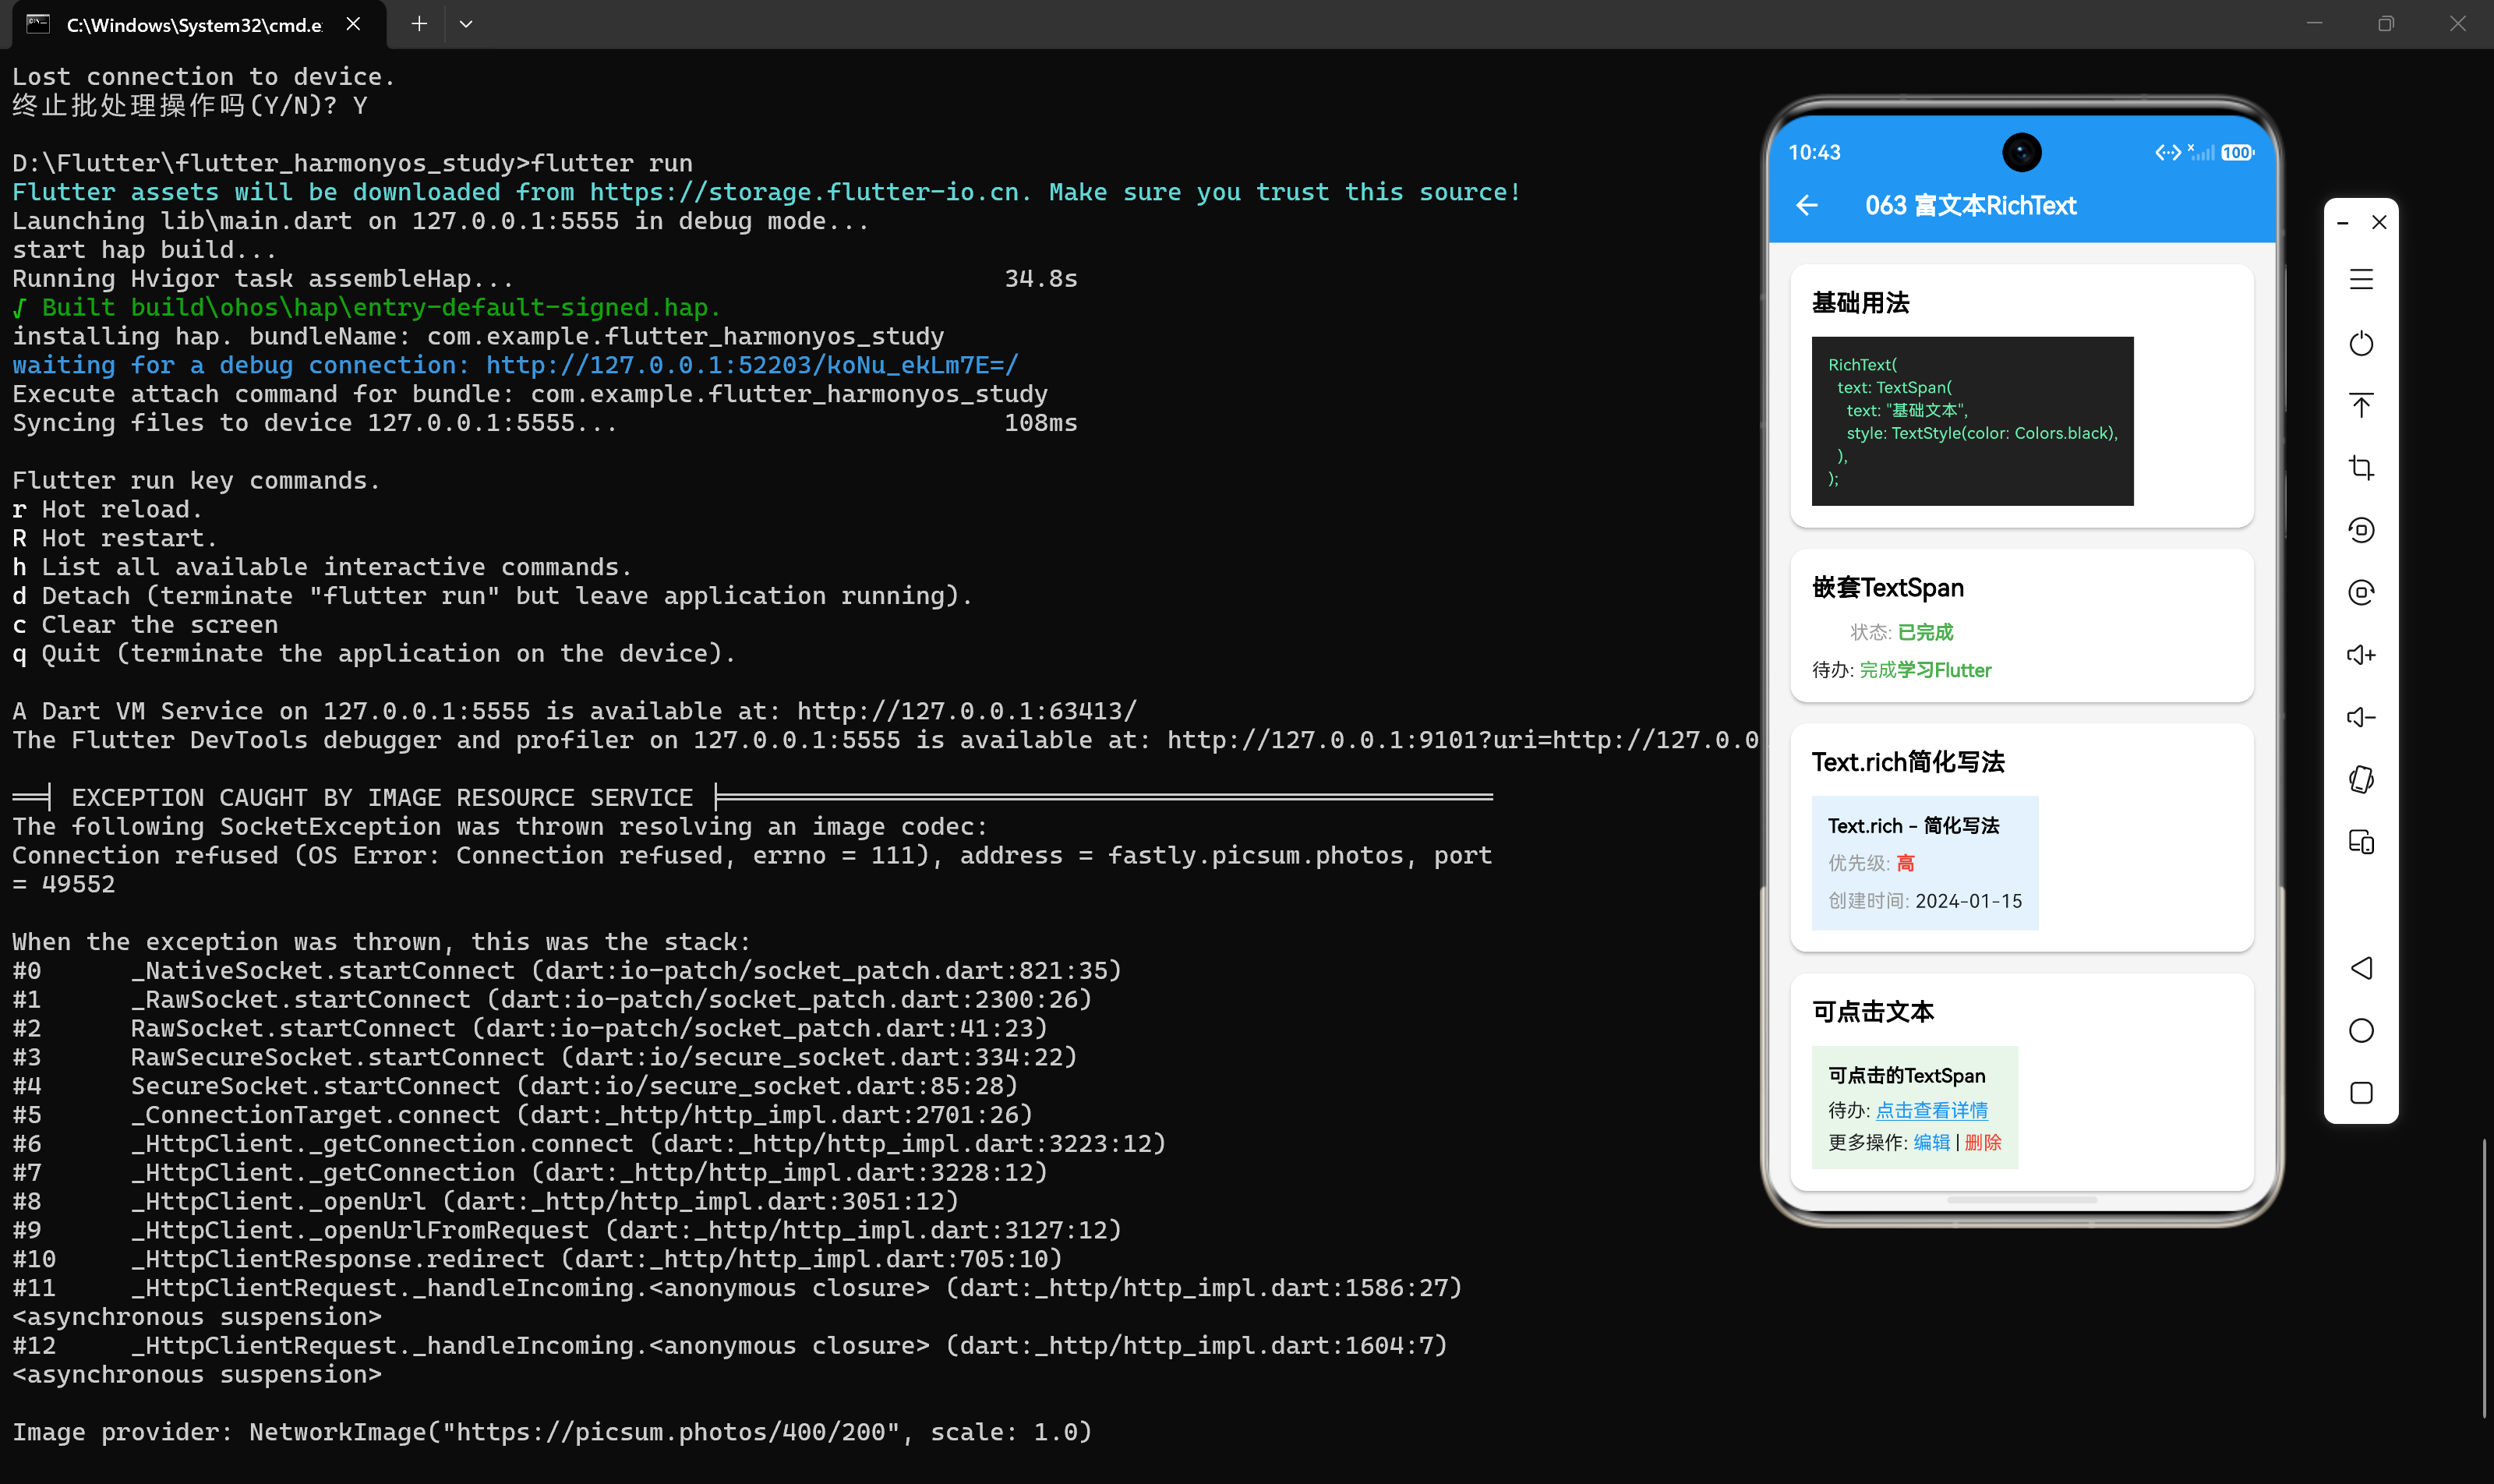
Task: Minimize the emulator toolbar panel
Action: (2342, 223)
